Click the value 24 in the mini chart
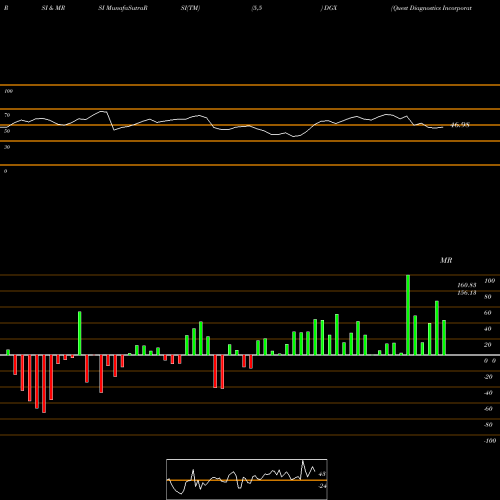 coord(322,486)
